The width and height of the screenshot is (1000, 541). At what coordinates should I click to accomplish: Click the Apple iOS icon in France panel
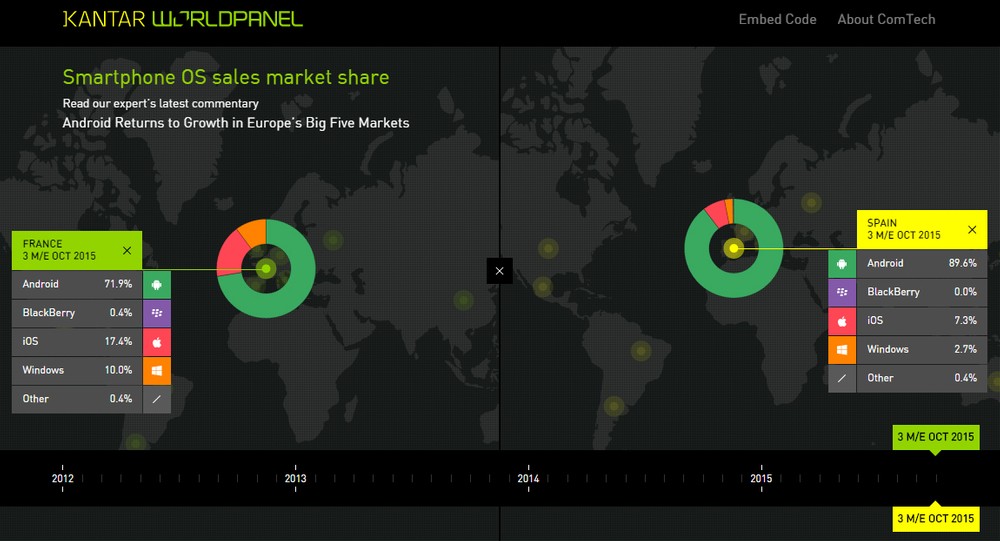click(x=157, y=342)
